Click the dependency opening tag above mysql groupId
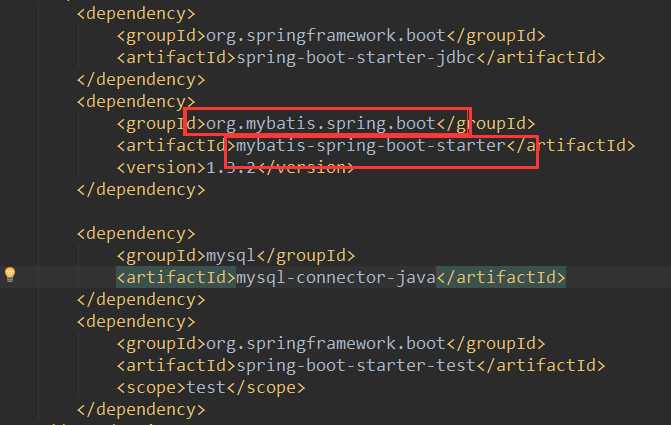The height and width of the screenshot is (425, 671). pos(136,234)
